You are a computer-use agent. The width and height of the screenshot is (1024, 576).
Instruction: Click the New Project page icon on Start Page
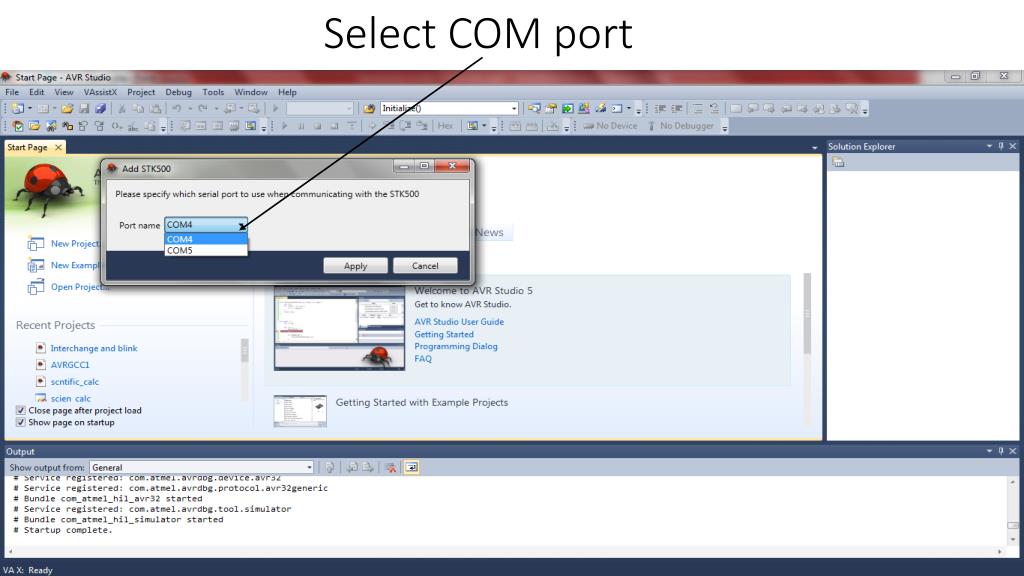point(35,244)
